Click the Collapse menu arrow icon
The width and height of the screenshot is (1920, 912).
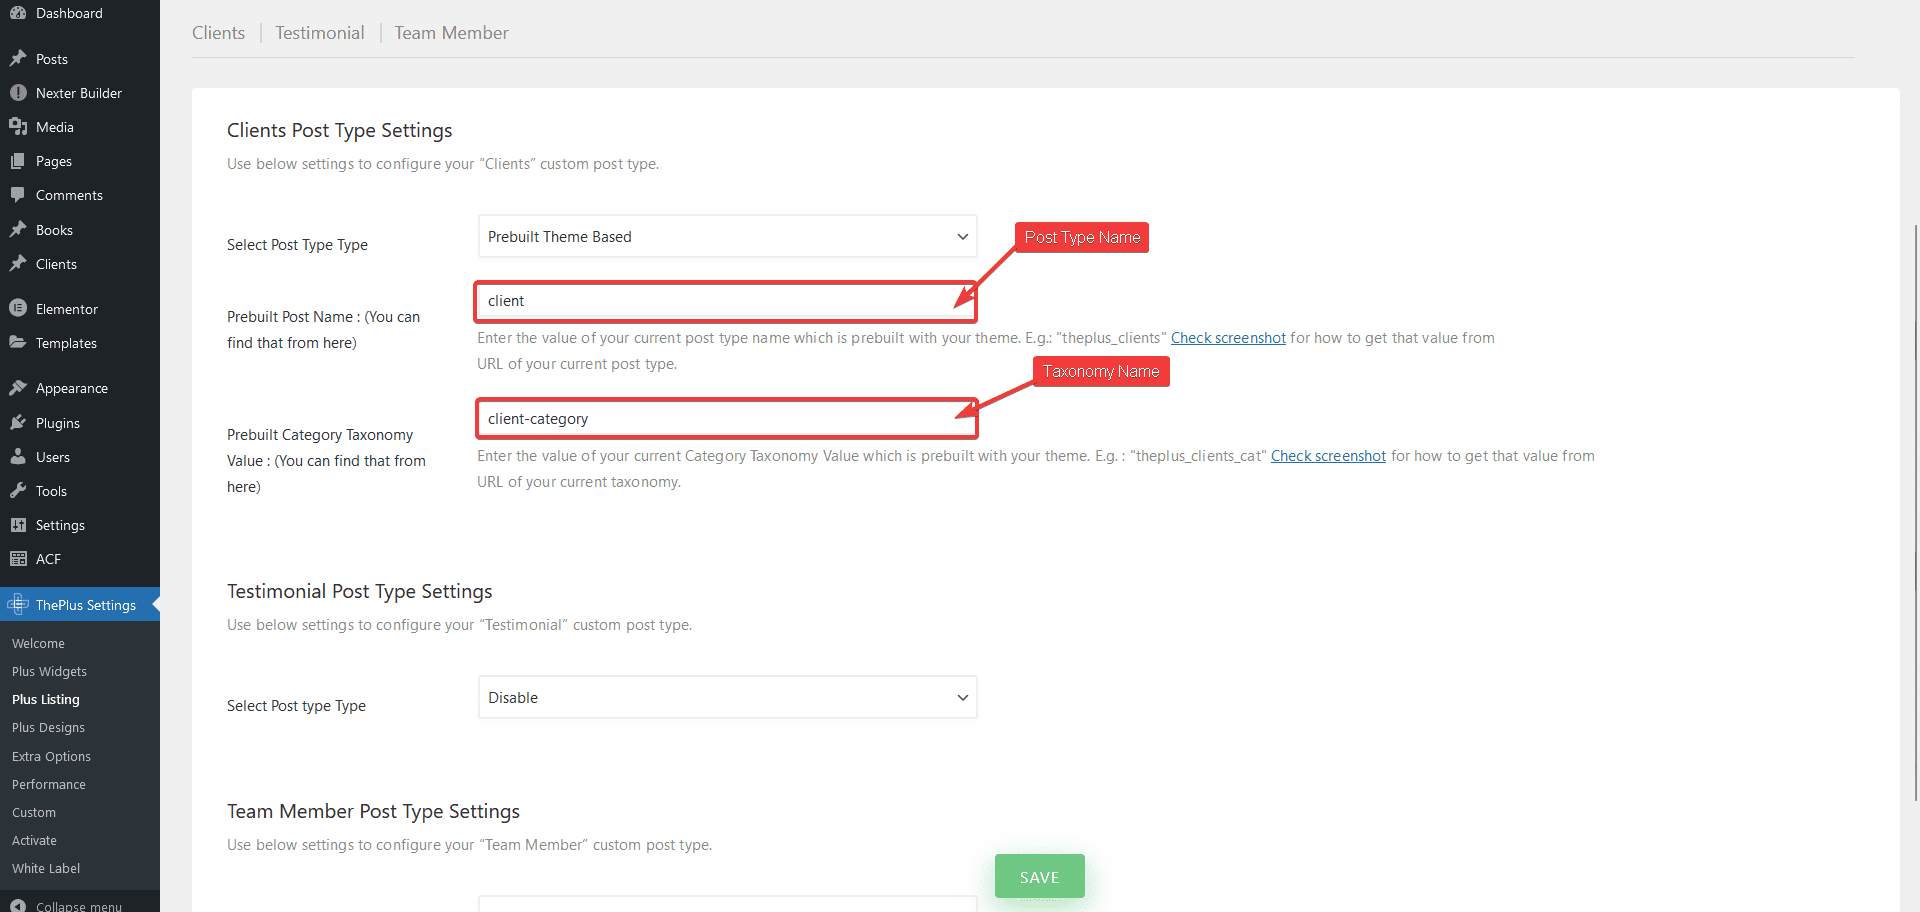tap(18, 906)
